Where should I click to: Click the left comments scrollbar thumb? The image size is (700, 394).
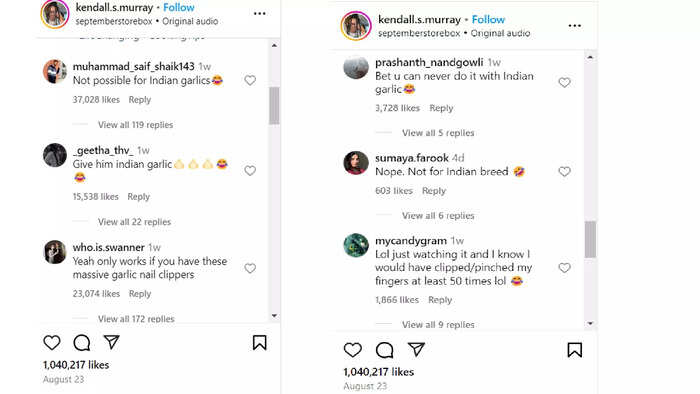tap(274, 106)
